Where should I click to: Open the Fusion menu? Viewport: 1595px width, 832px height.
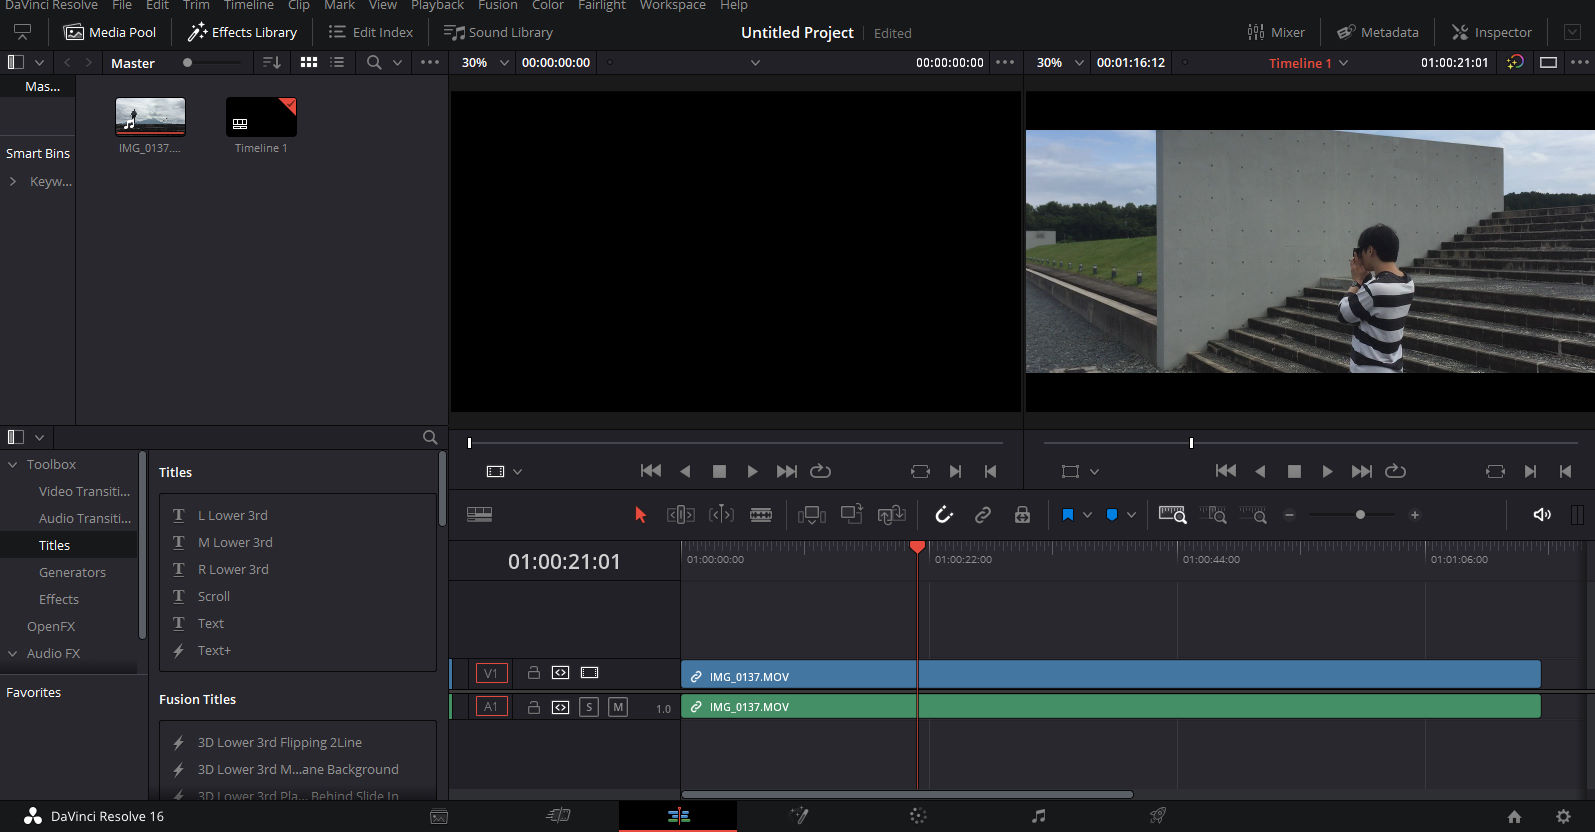[x=498, y=5]
